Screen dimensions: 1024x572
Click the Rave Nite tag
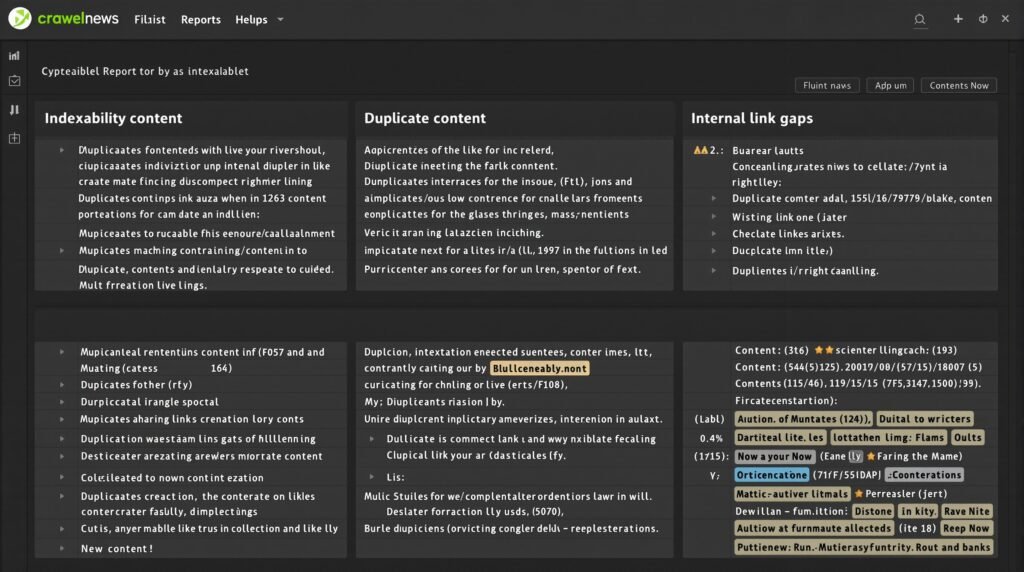tap(967, 511)
